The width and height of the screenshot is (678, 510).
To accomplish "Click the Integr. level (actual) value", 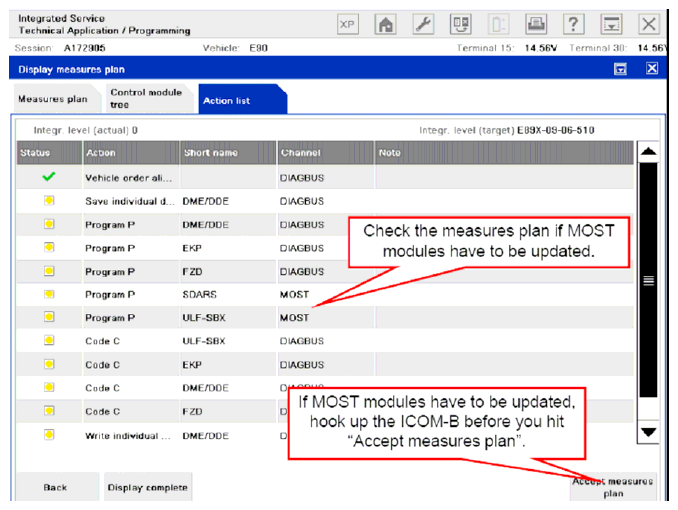I will click(x=135, y=130).
